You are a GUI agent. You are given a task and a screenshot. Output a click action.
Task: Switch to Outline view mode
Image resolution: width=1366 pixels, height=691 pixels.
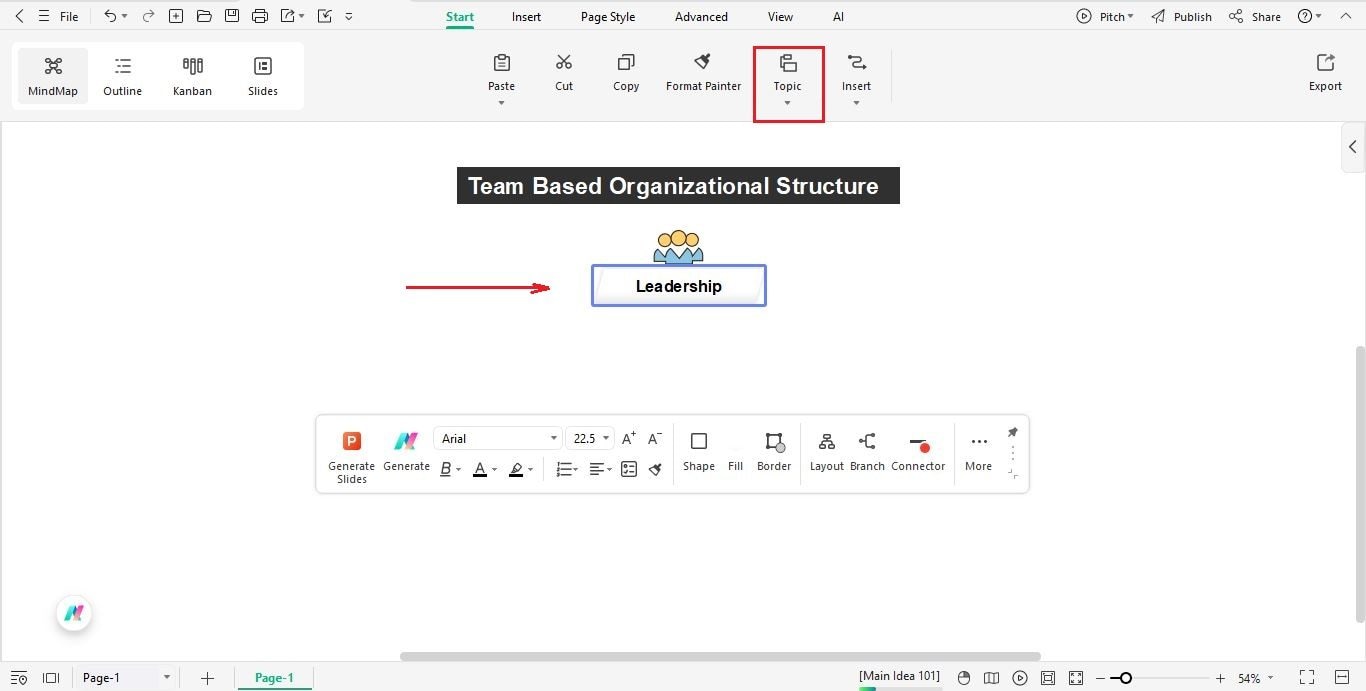[123, 76]
